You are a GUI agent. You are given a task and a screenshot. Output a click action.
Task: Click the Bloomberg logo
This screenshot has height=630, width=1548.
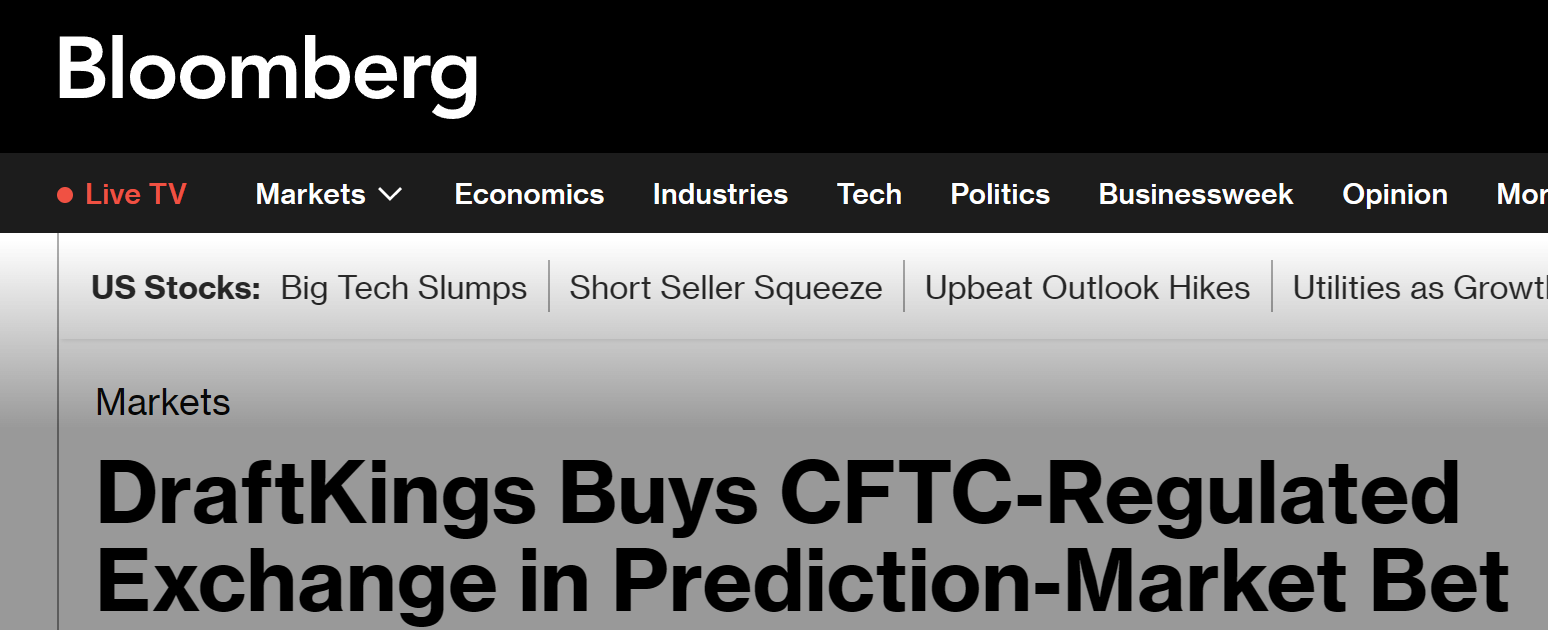coord(267,72)
